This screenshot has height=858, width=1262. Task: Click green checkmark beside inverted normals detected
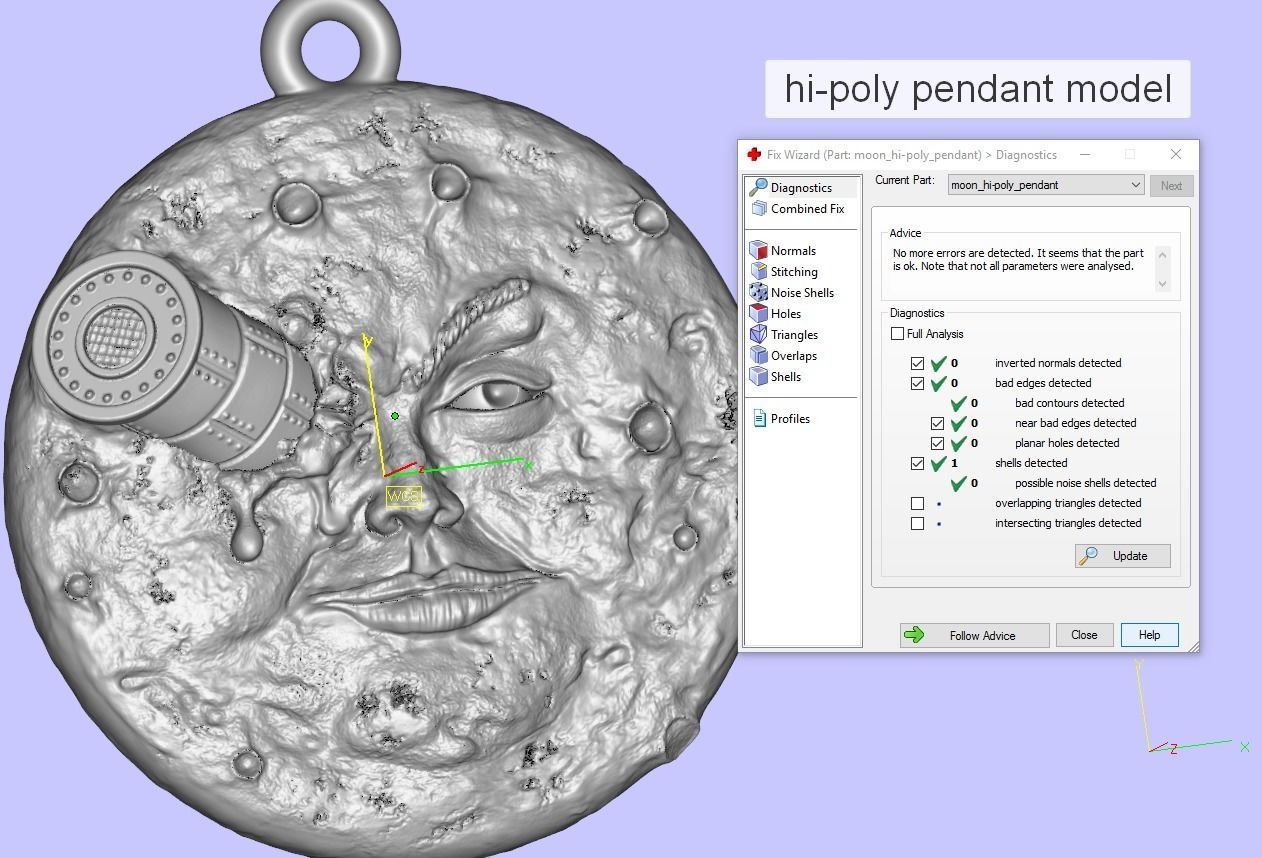pyautogui.click(x=938, y=362)
